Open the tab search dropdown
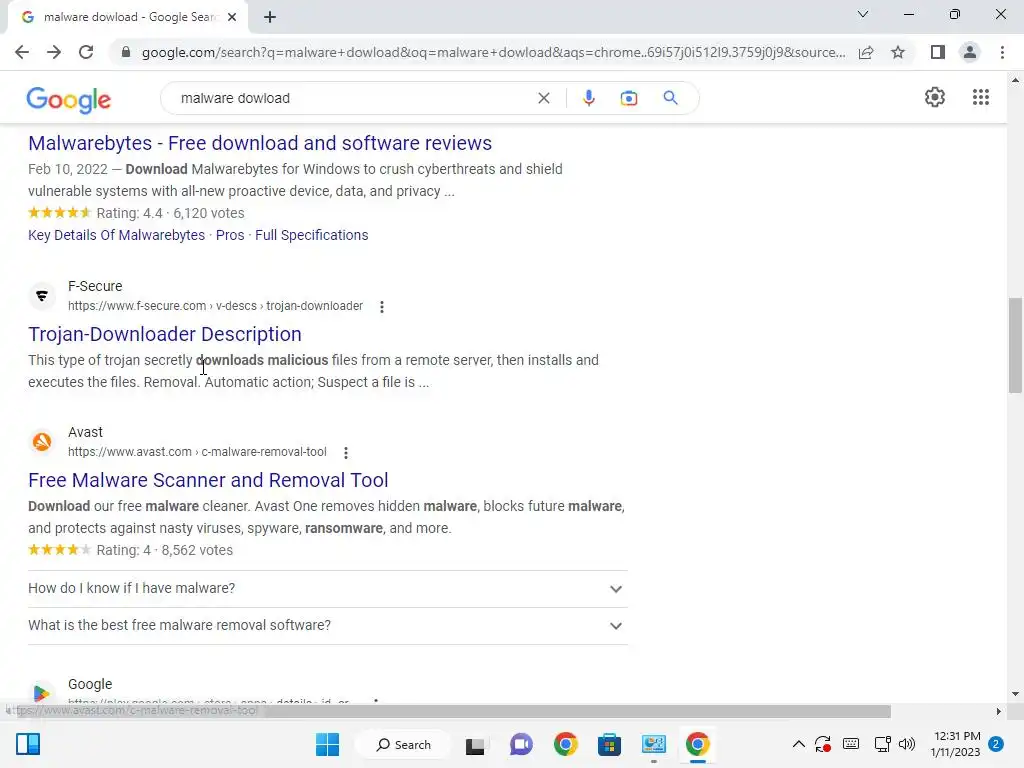The height and width of the screenshot is (768, 1024). [x=863, y=14]
